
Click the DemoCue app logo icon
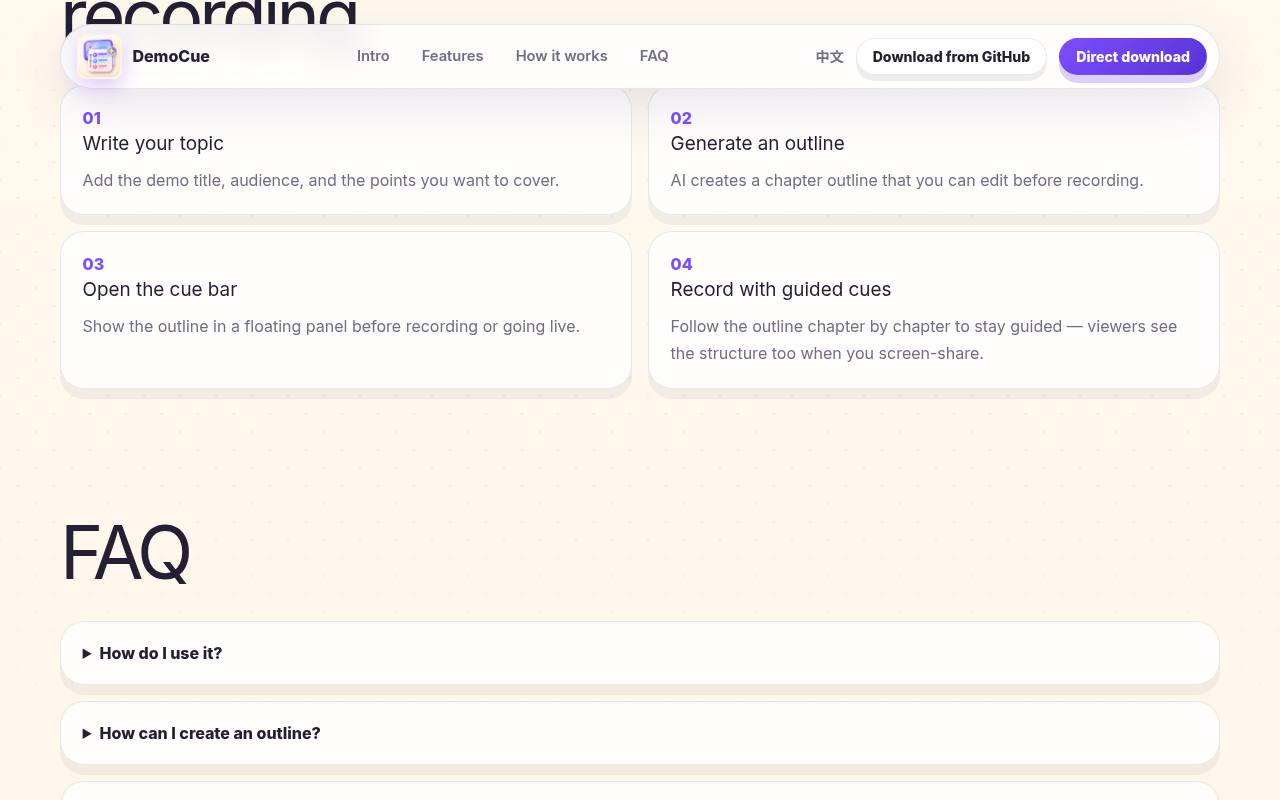click(99, 57)
